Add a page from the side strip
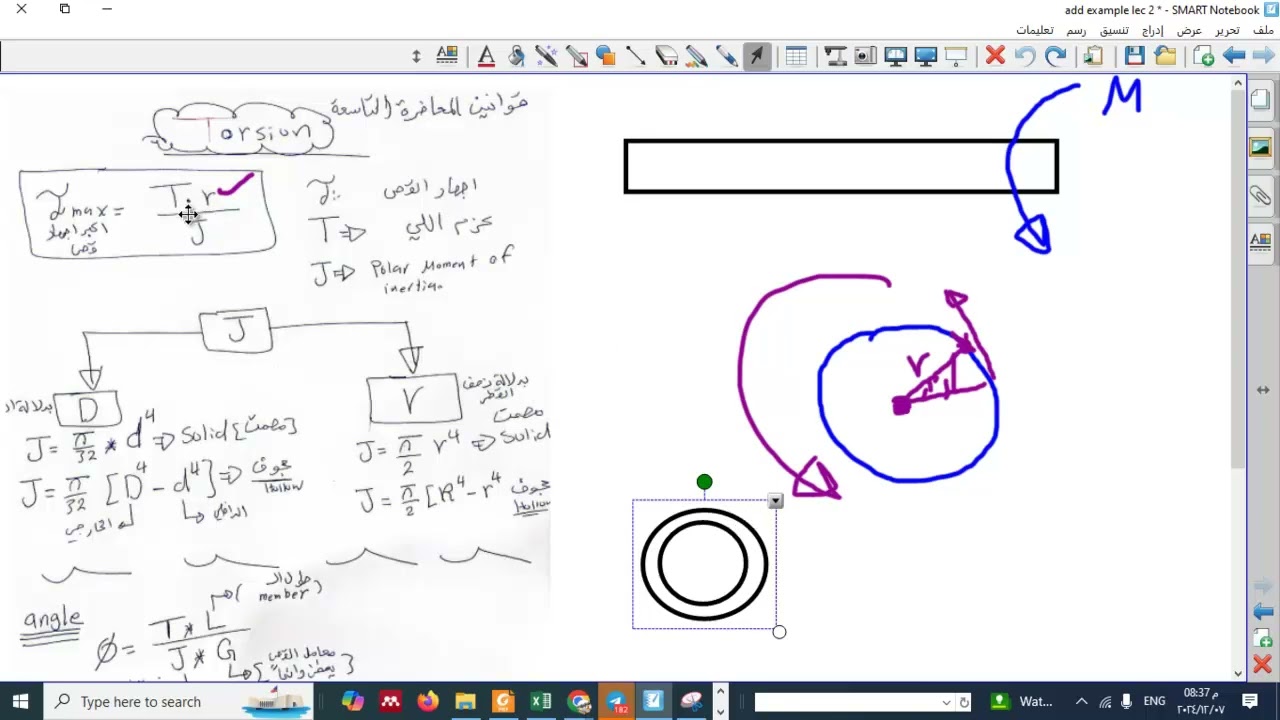 pos(1262,638)
